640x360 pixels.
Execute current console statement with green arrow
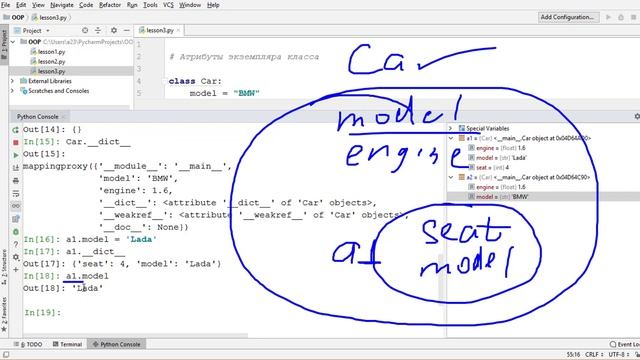[16, 155]
